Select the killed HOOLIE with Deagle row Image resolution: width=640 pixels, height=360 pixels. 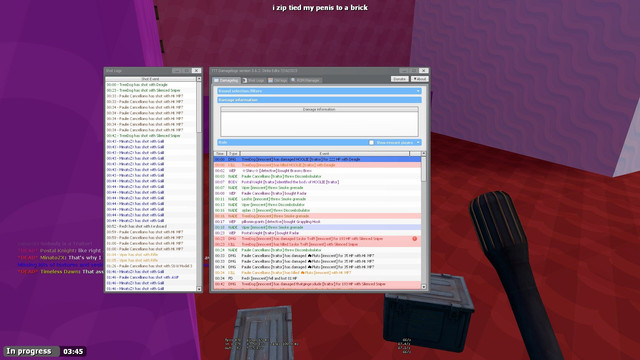pos(318,165)
